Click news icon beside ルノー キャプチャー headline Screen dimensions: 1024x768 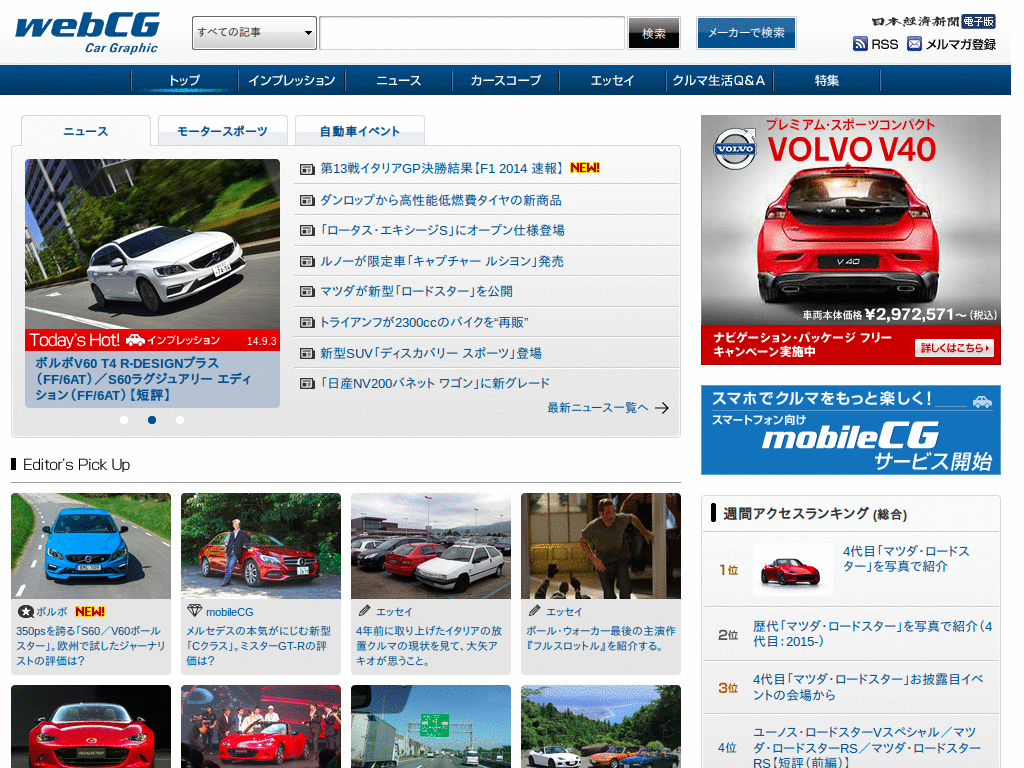click(307, 261)
